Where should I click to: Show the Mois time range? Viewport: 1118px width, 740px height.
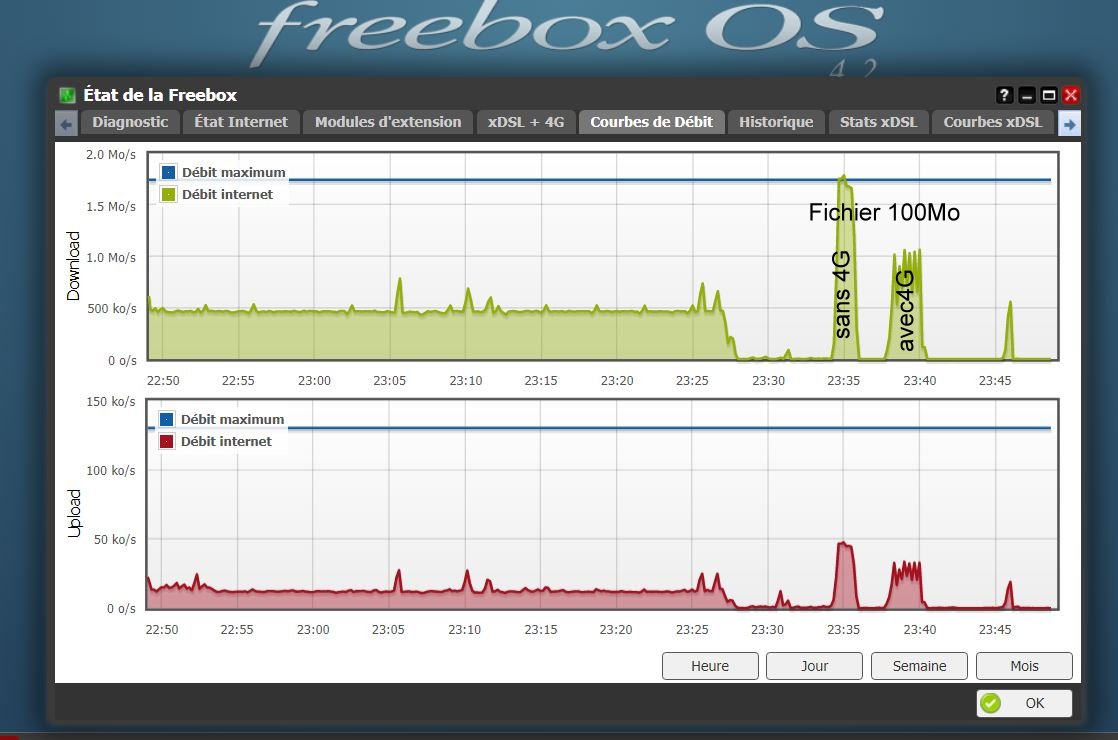[1024, 666]
